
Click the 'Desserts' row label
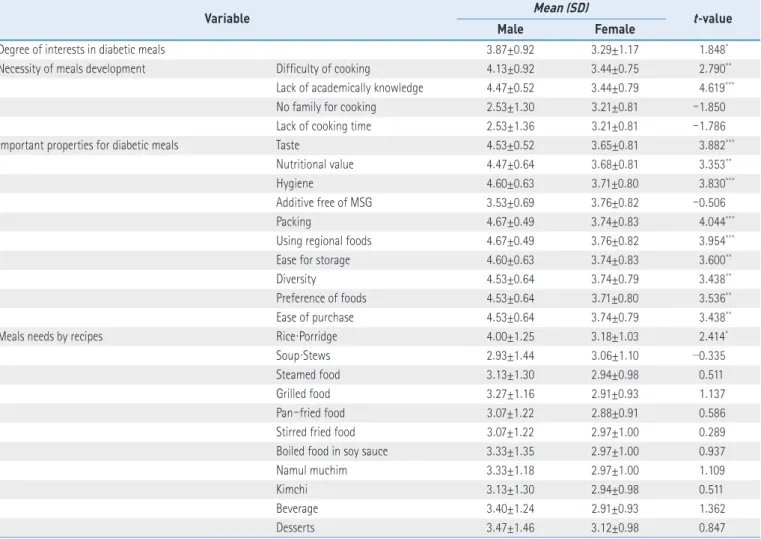(295, 527)
